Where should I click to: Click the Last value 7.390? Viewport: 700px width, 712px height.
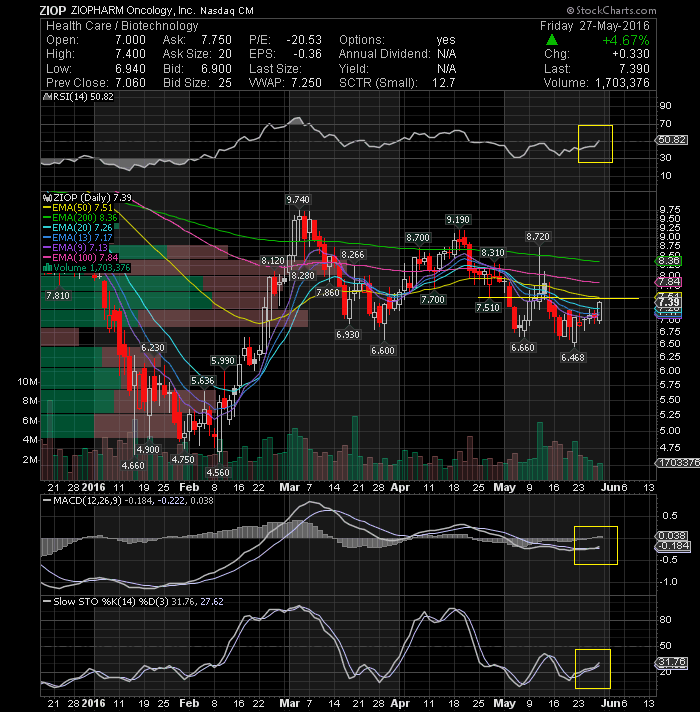coord(634,69)
